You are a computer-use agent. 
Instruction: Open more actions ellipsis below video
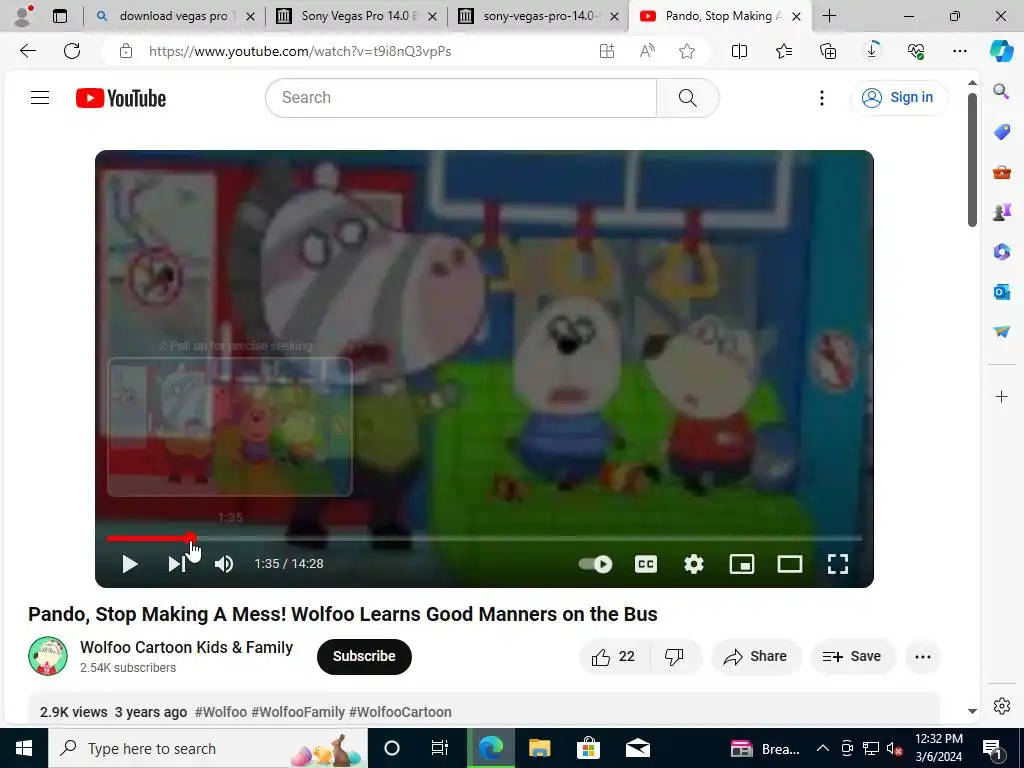coord(923,656)
